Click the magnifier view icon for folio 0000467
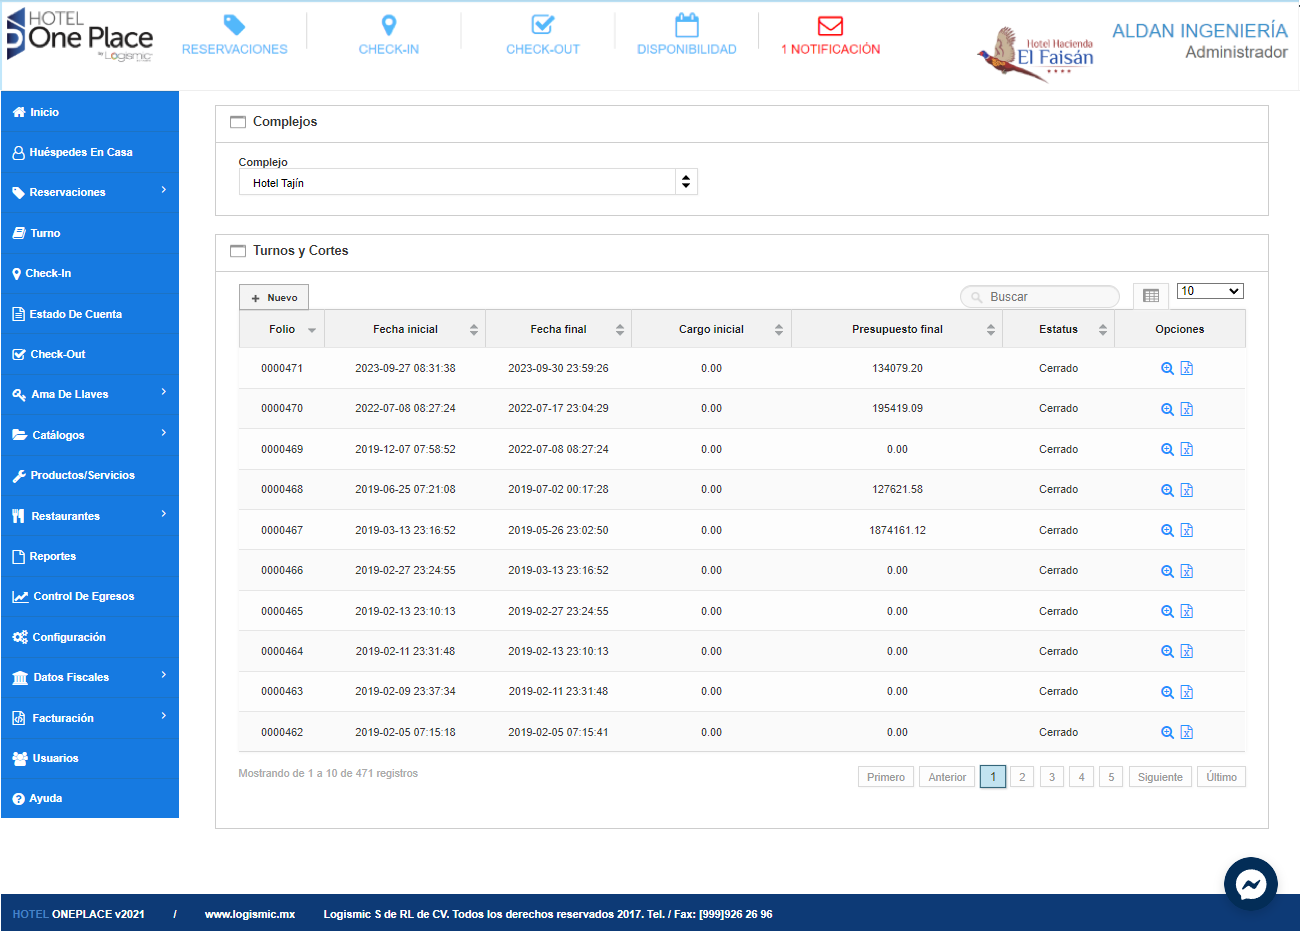The height and width of the screenshot is (931, 1300). 1166,531
